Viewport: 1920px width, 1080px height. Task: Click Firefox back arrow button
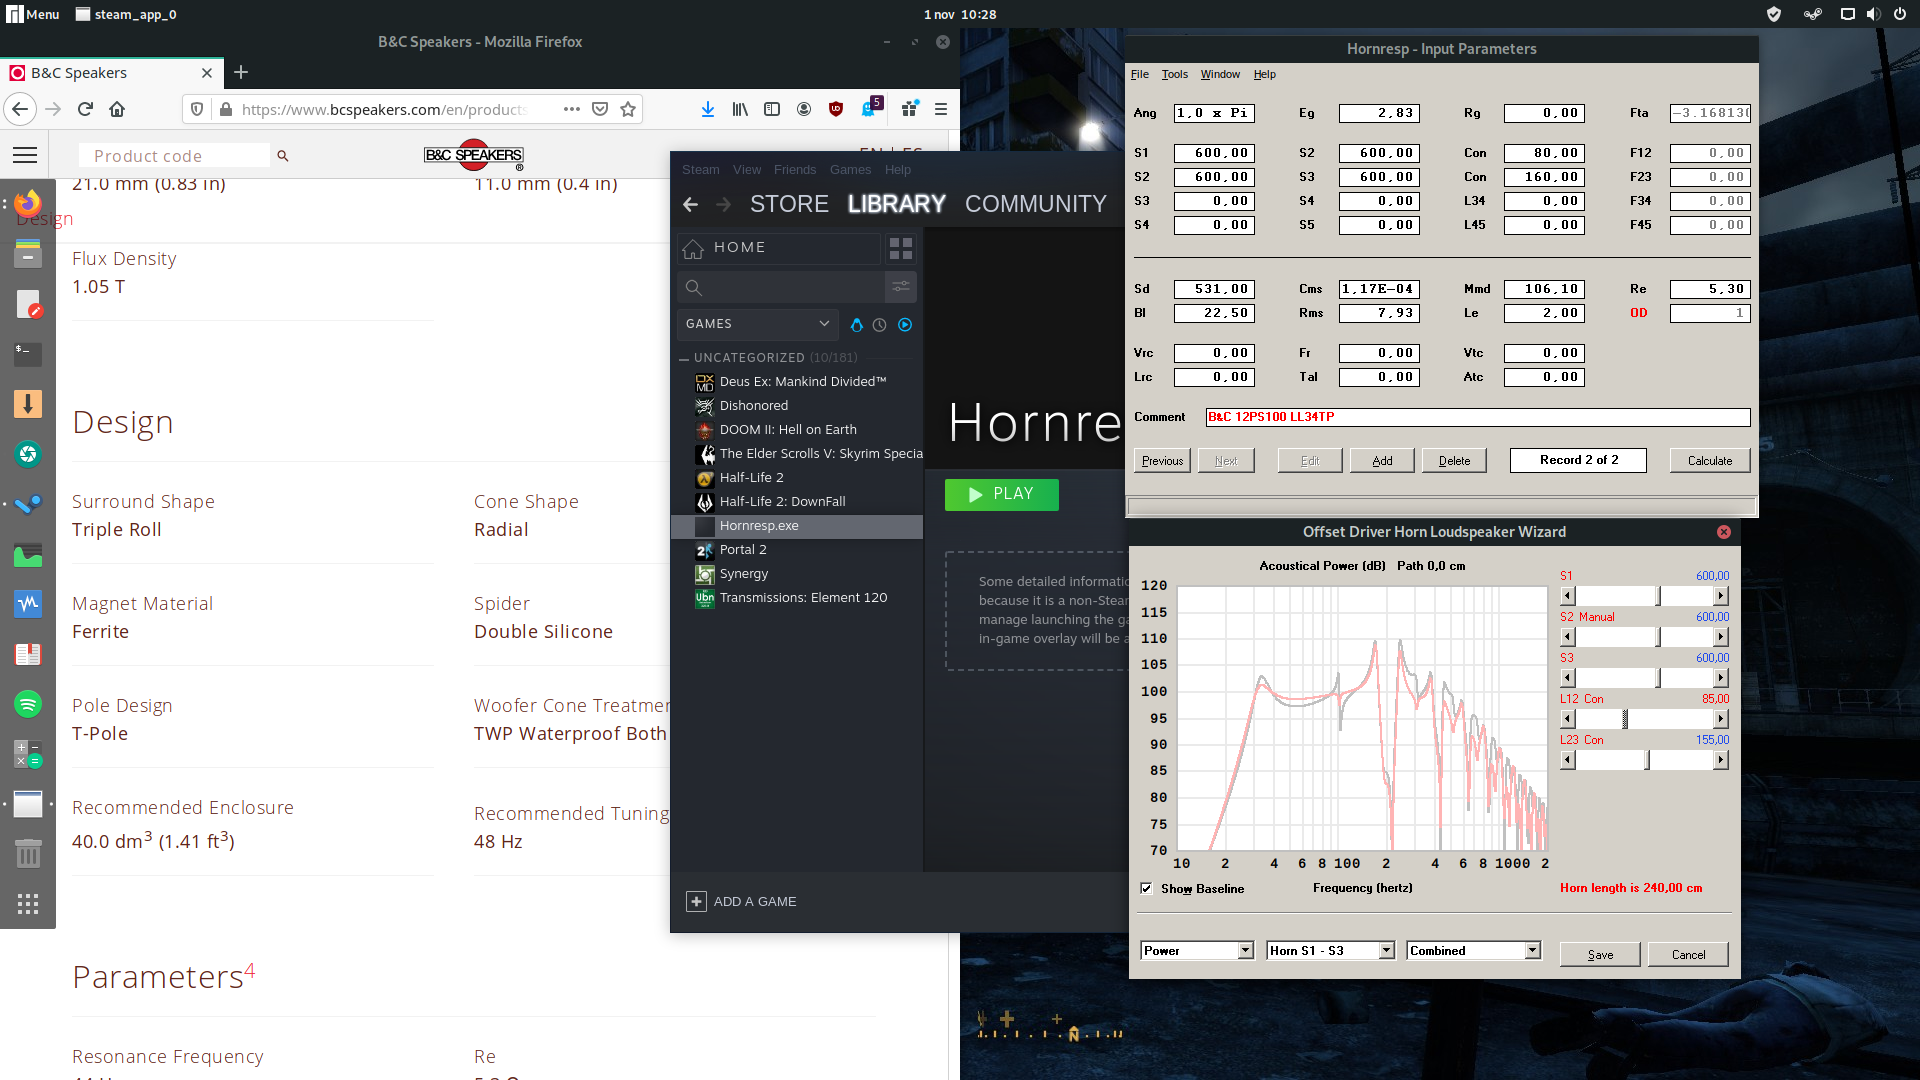pyautogui.click(x=20, y=109)
